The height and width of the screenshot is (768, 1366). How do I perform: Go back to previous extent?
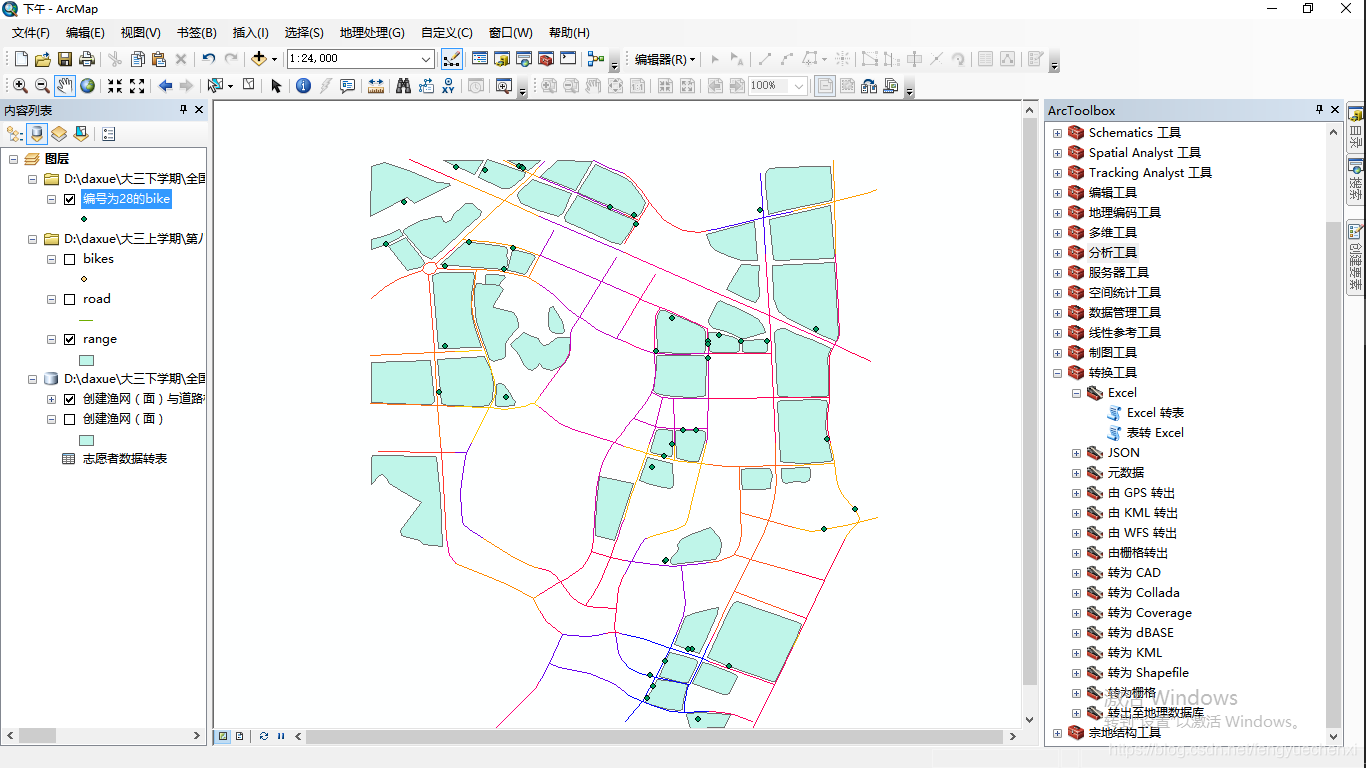(165, 86)
